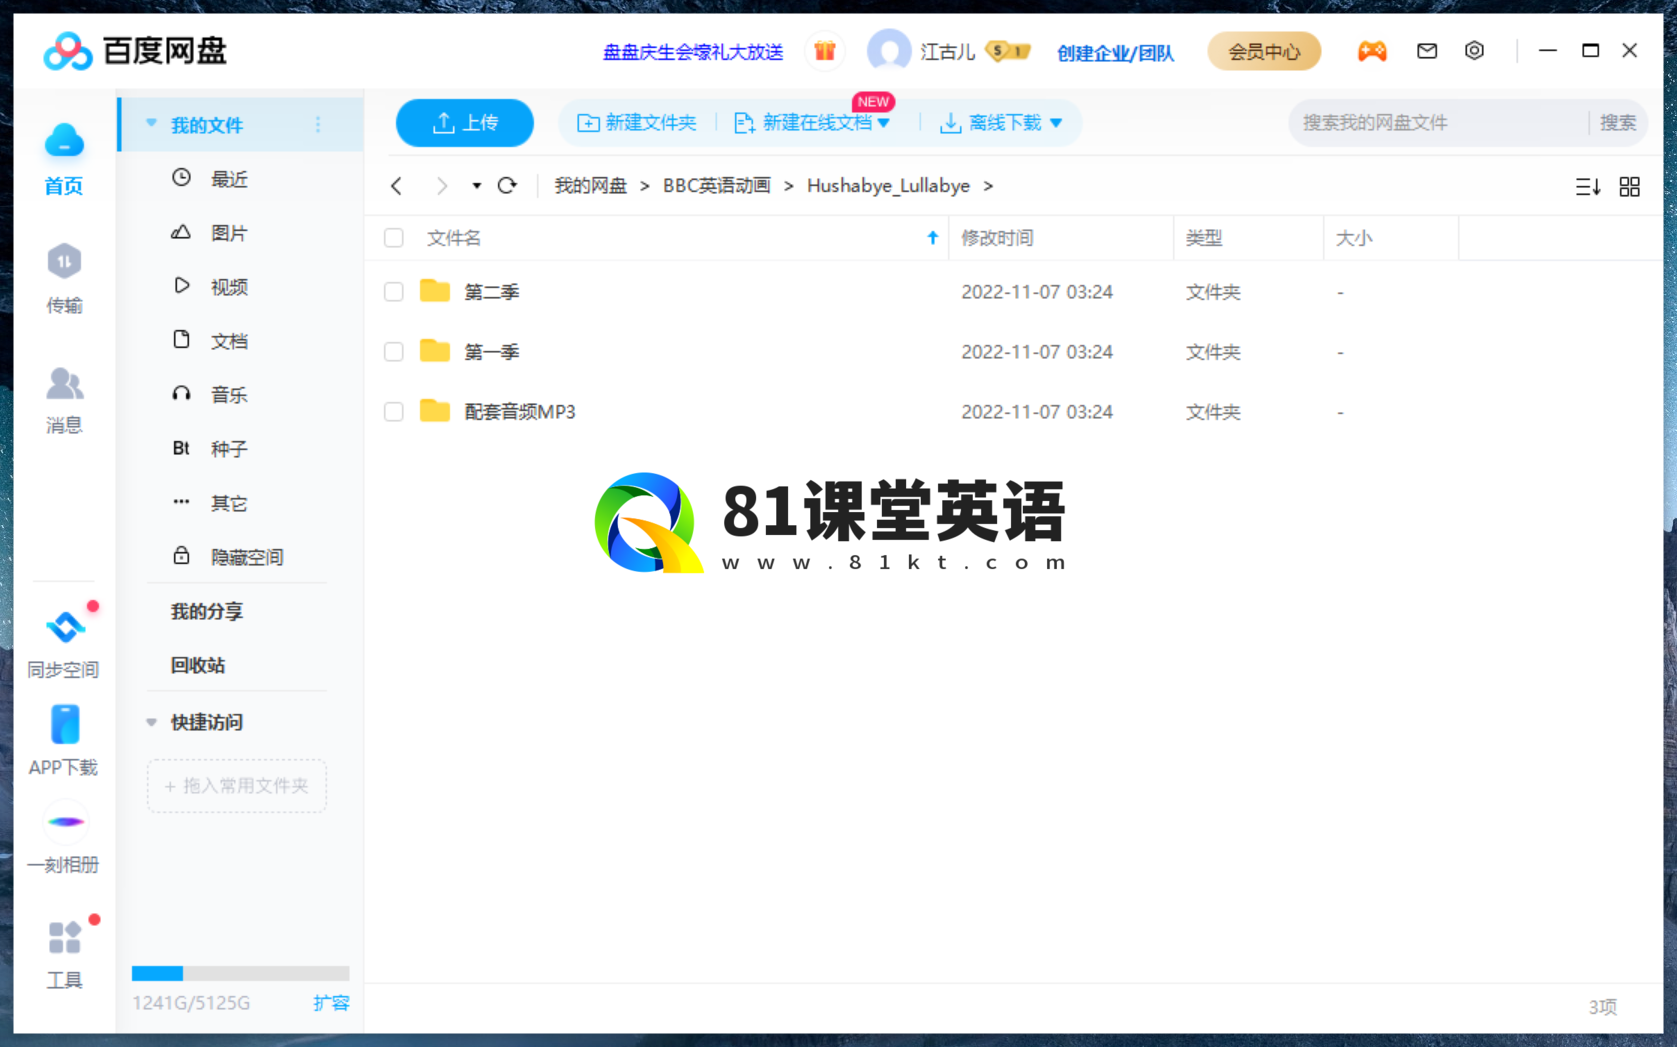This screenshot has height=1047, width=1677.
Task: Click the gift box icon in title bar
Action: 824,51
